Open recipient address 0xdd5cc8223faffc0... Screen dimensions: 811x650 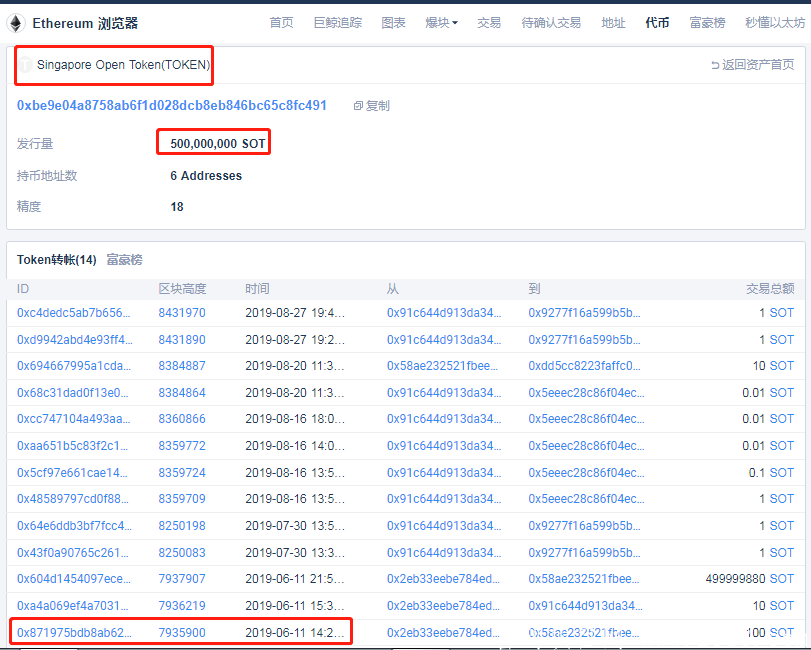tap(584, 366)
